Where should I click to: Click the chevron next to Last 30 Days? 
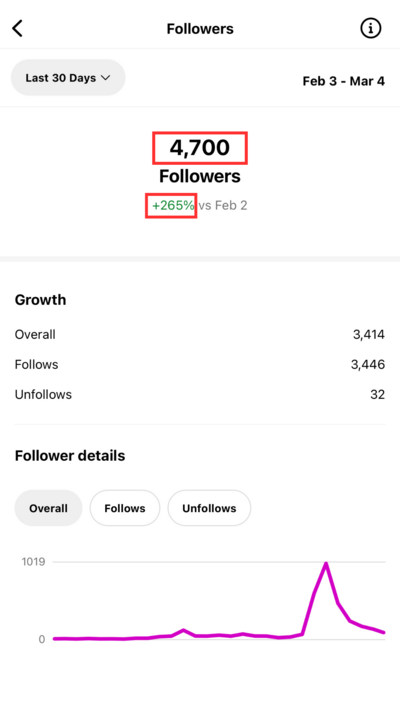(105, 78)
